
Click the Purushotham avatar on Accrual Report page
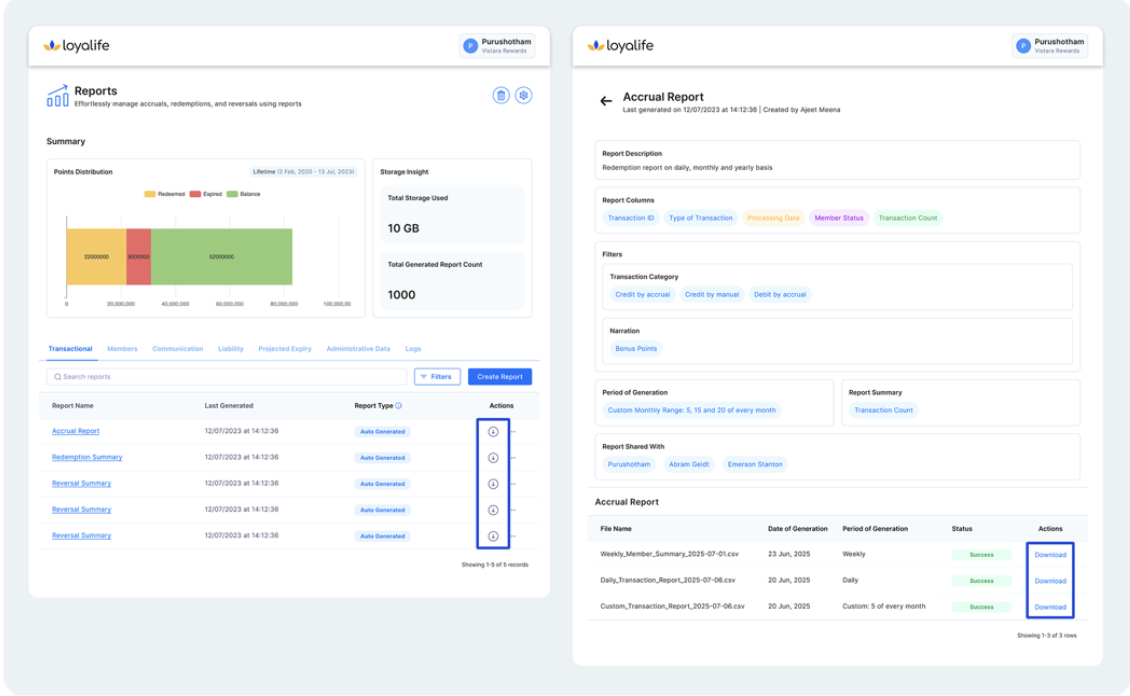tap(1023, 46)
